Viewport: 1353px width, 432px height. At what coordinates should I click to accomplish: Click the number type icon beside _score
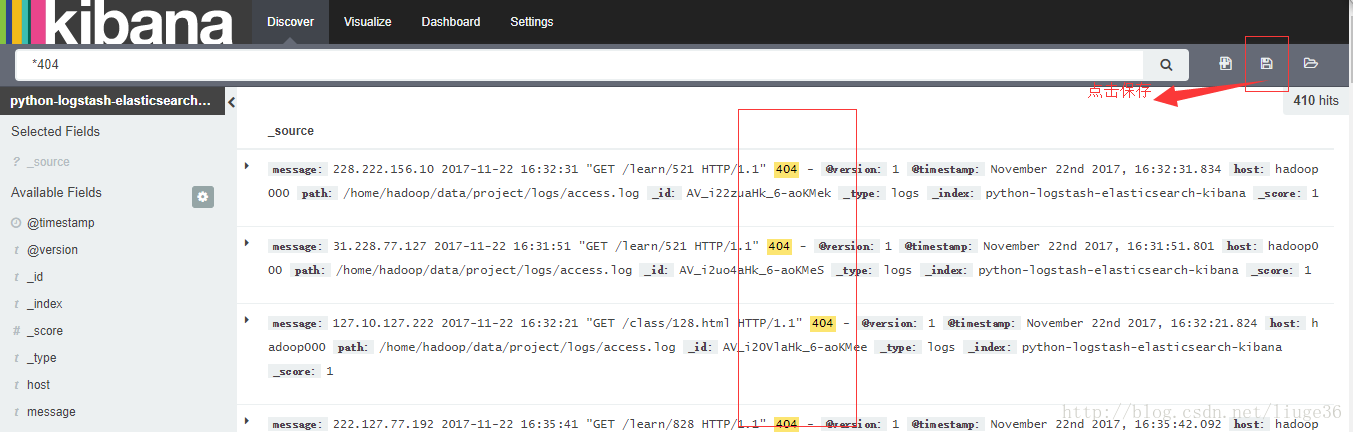(x=16, y=331)
